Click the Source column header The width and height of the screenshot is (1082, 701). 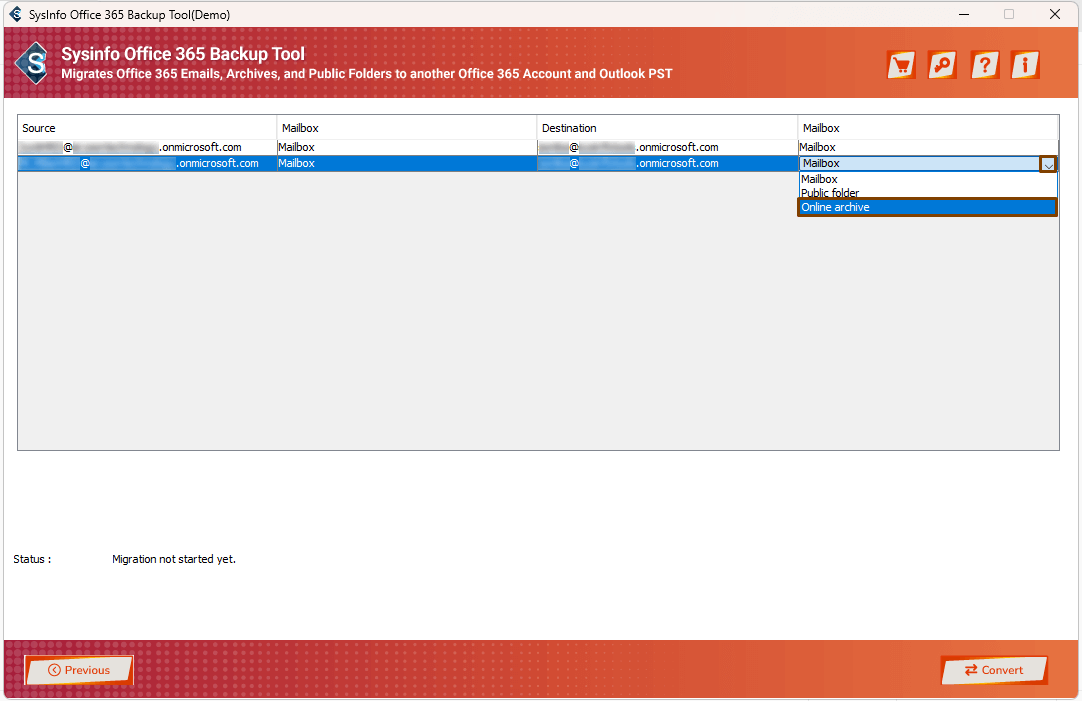point(147,128)
